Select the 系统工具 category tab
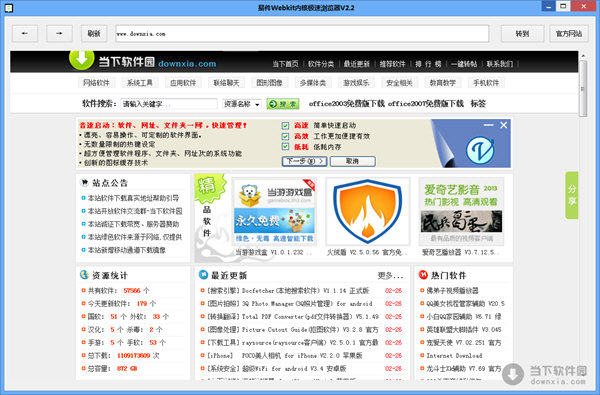Image resolution: width=600 pixels, height=395 pixels. 140,83
